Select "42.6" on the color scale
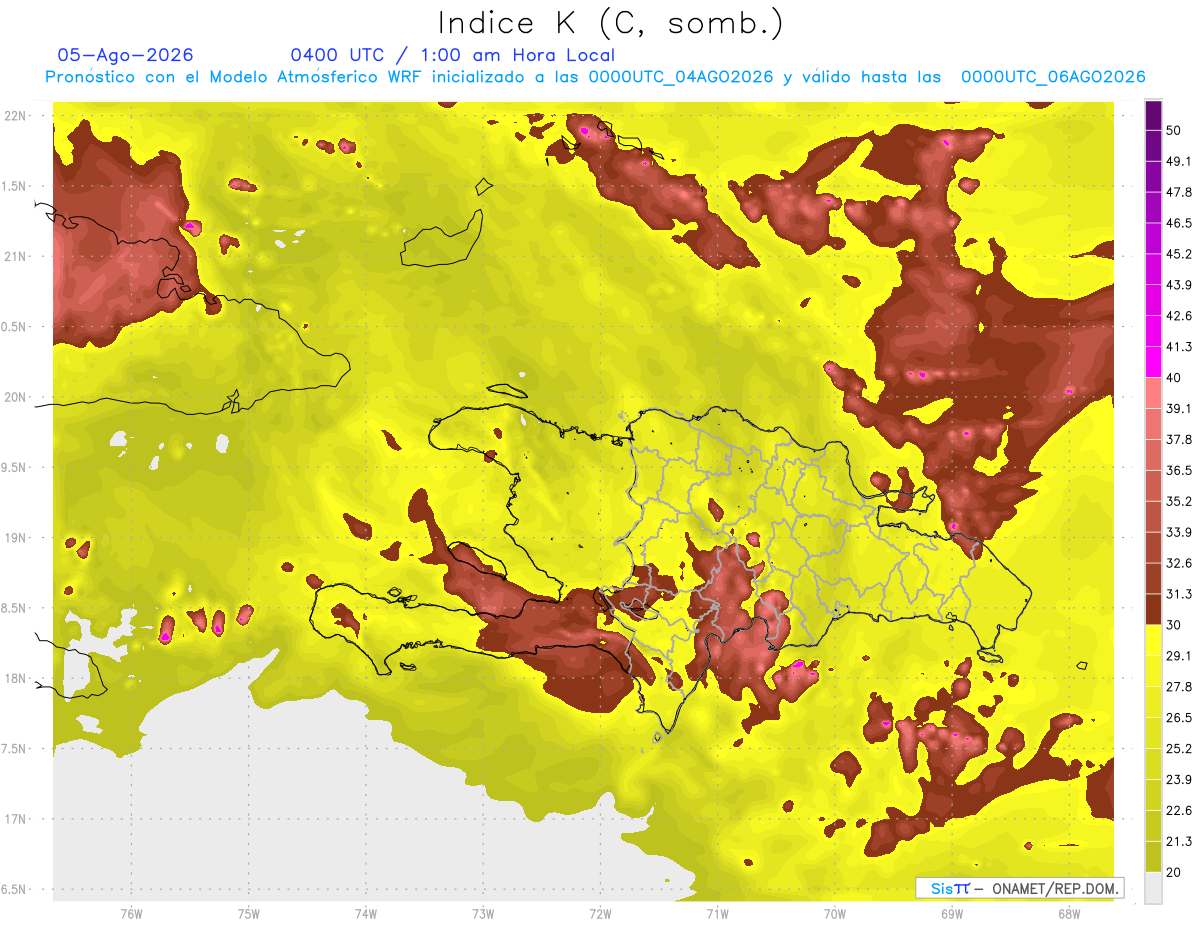1200x927 pixels. click(1178, 316)
